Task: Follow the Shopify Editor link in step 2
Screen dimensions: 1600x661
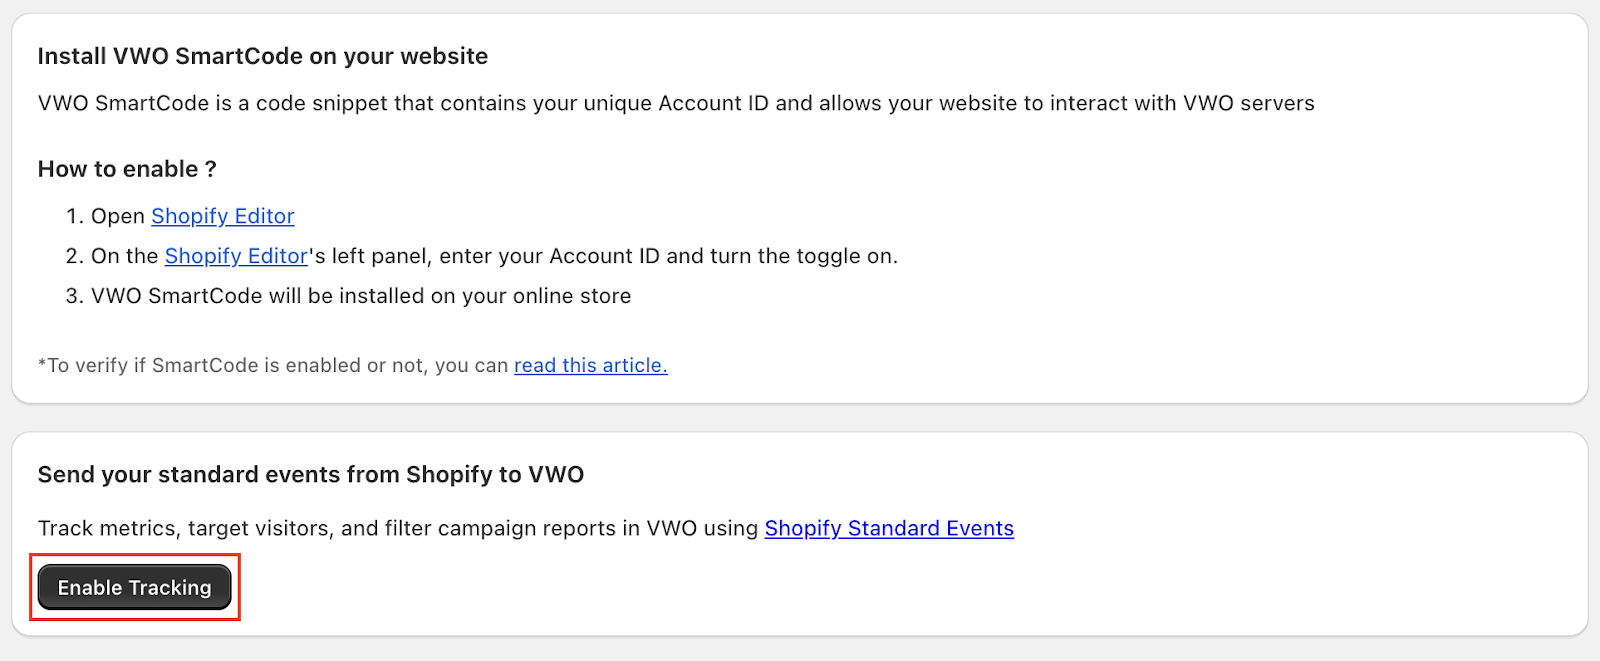Action: (236, 256)
